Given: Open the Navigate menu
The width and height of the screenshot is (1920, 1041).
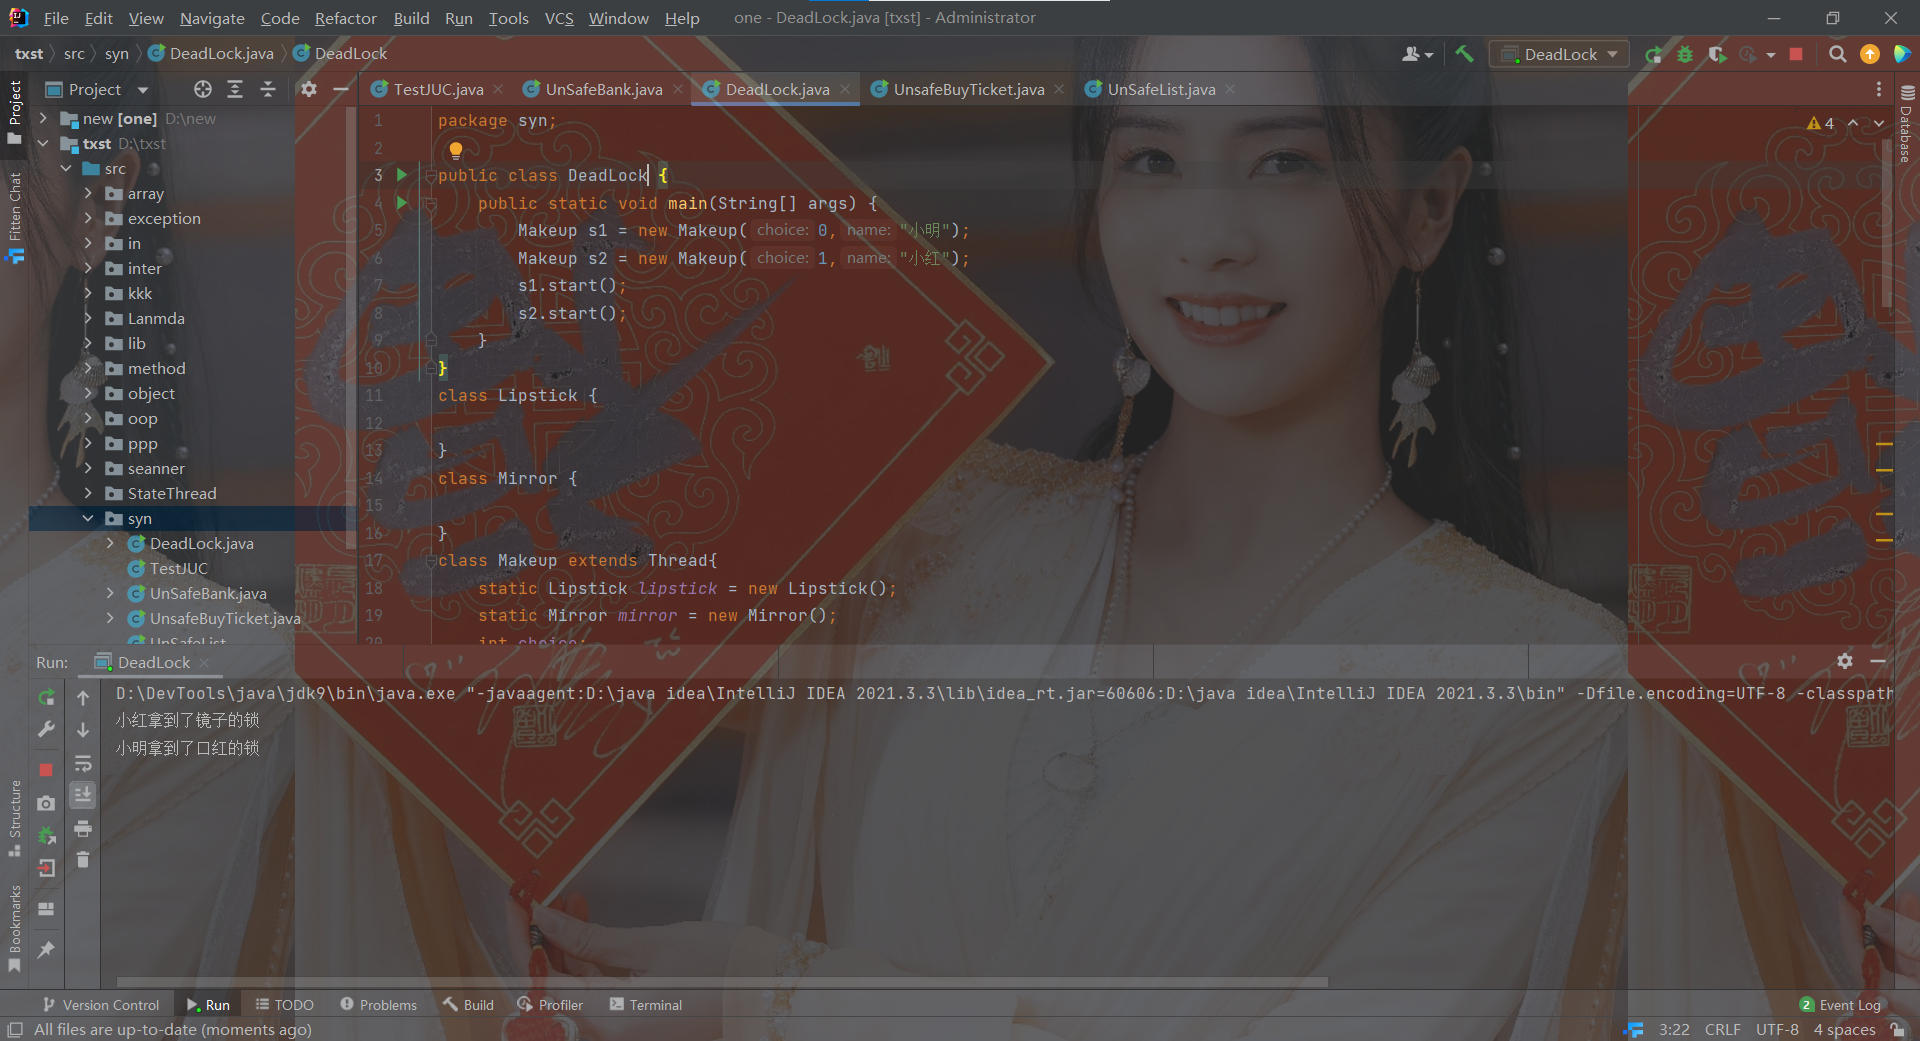Looking at the screenshot, I should (x=212, y=18).
